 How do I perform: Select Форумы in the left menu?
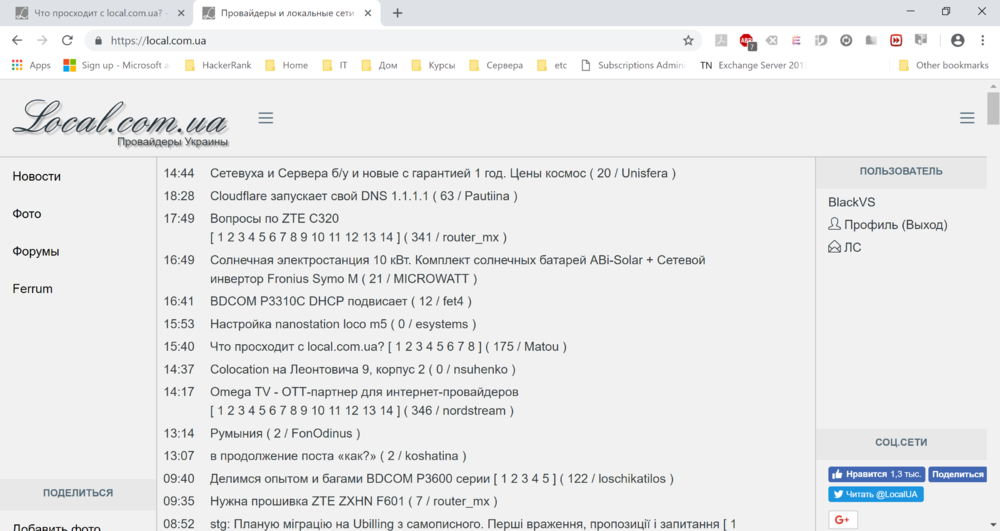tap(36, 251)
